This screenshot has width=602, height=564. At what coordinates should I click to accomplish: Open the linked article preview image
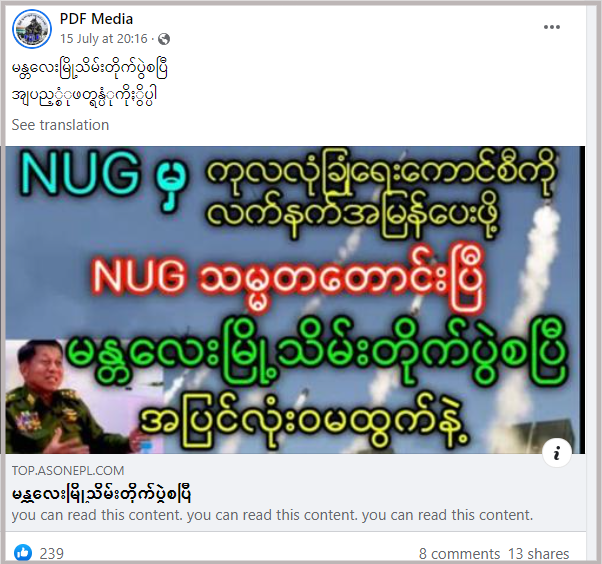295,300
